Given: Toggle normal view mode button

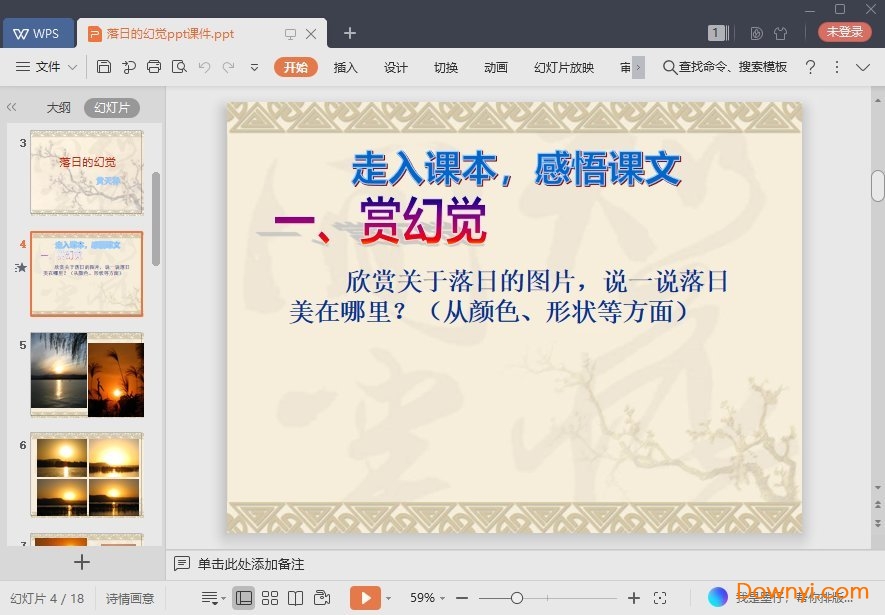Looking at the screenshot, I should [x=243, y=598].
